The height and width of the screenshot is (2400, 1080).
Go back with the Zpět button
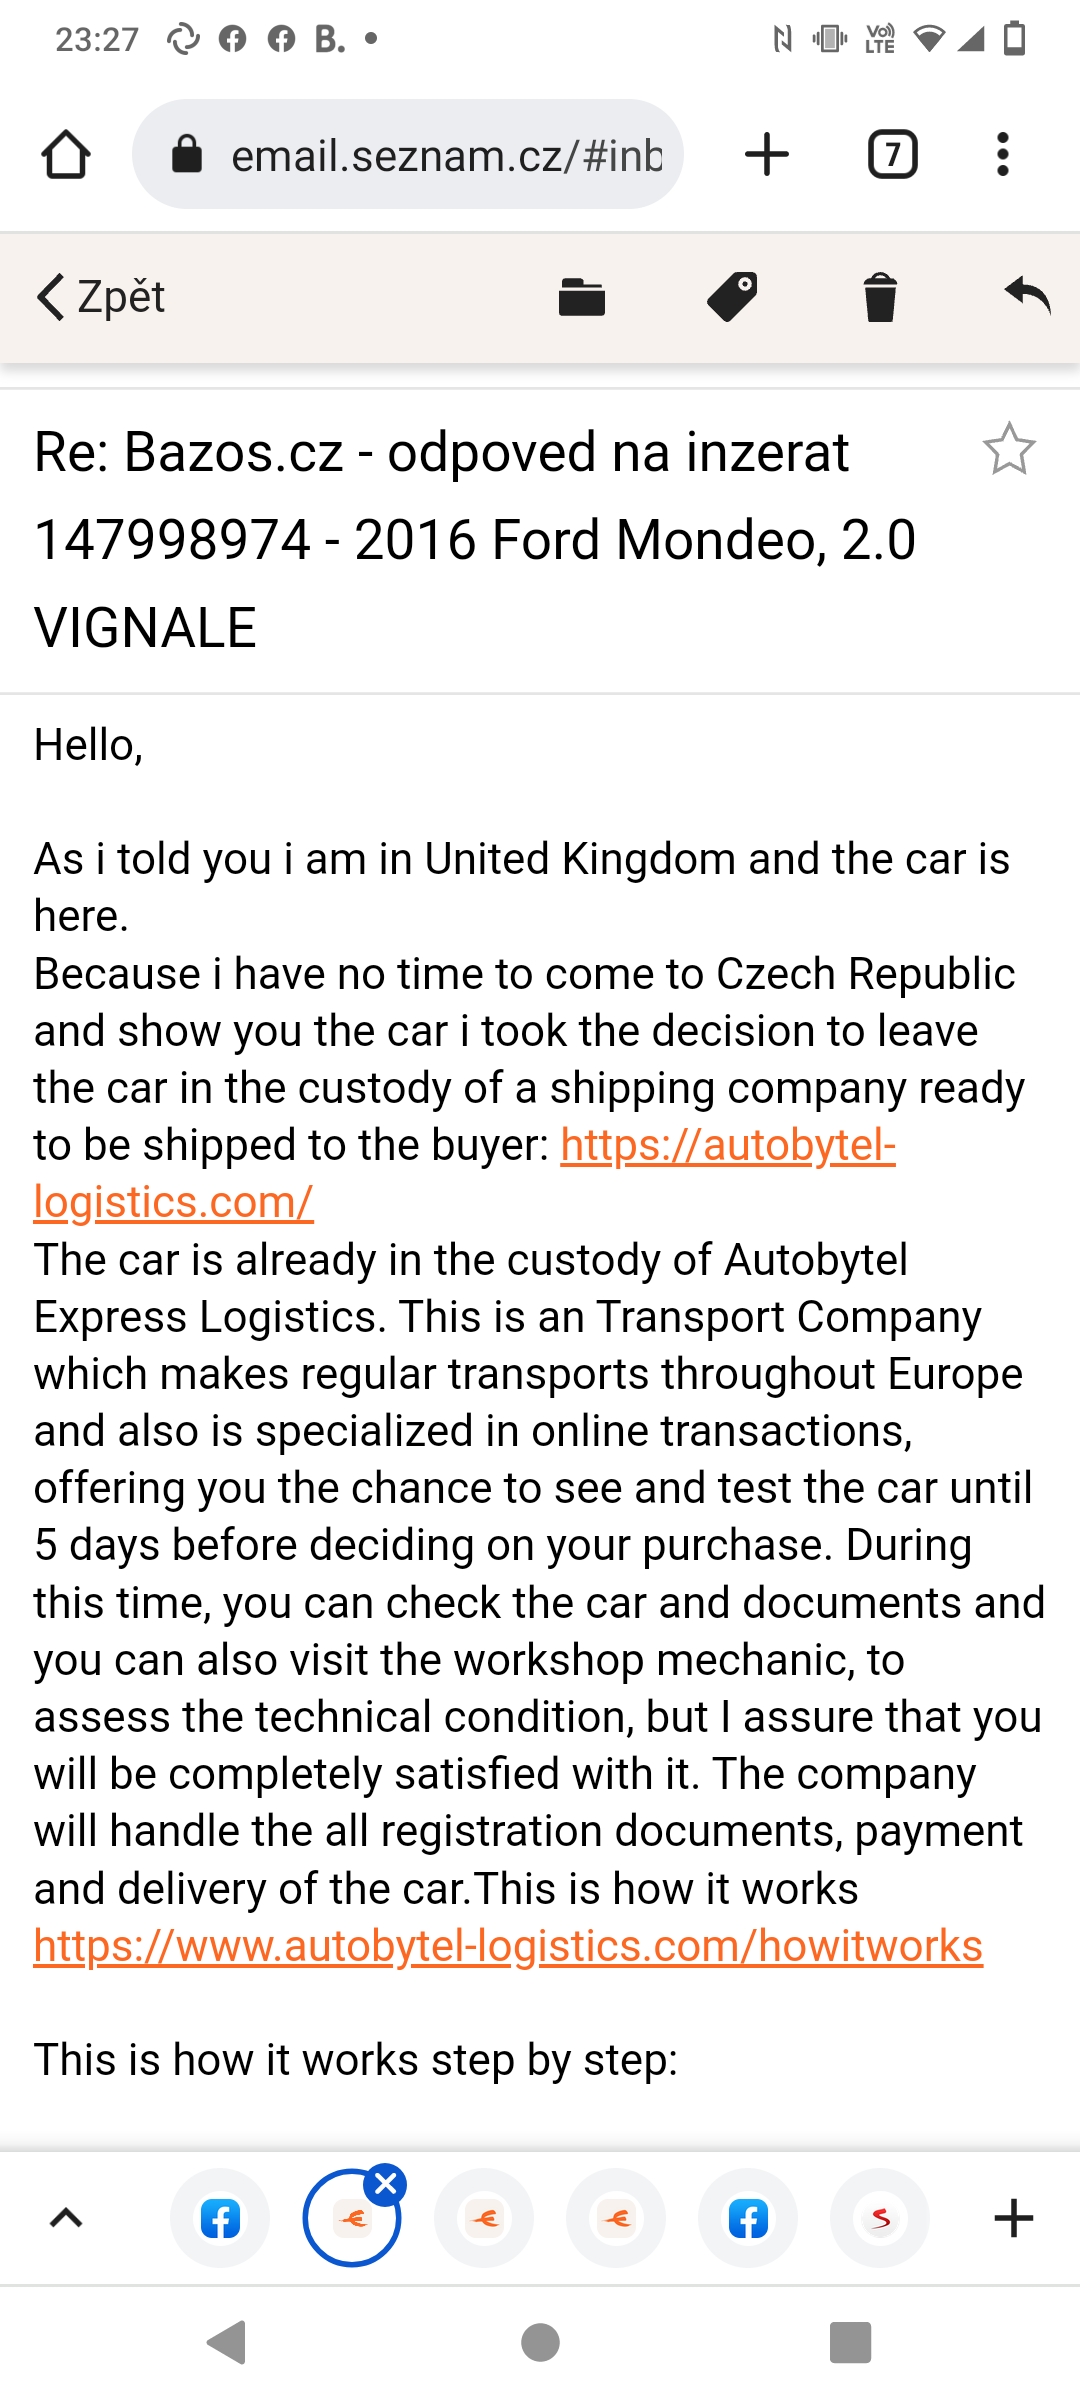click(x=101, y=297)
